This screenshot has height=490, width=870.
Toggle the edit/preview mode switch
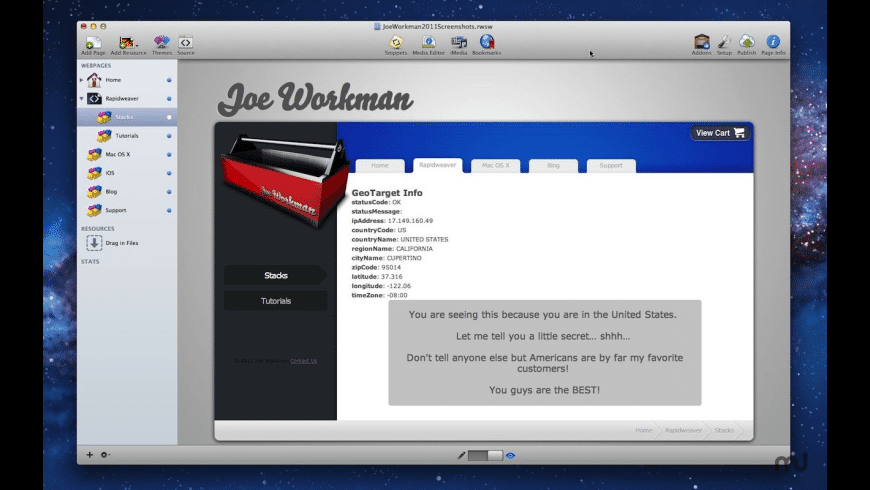[x=485, y=456]
